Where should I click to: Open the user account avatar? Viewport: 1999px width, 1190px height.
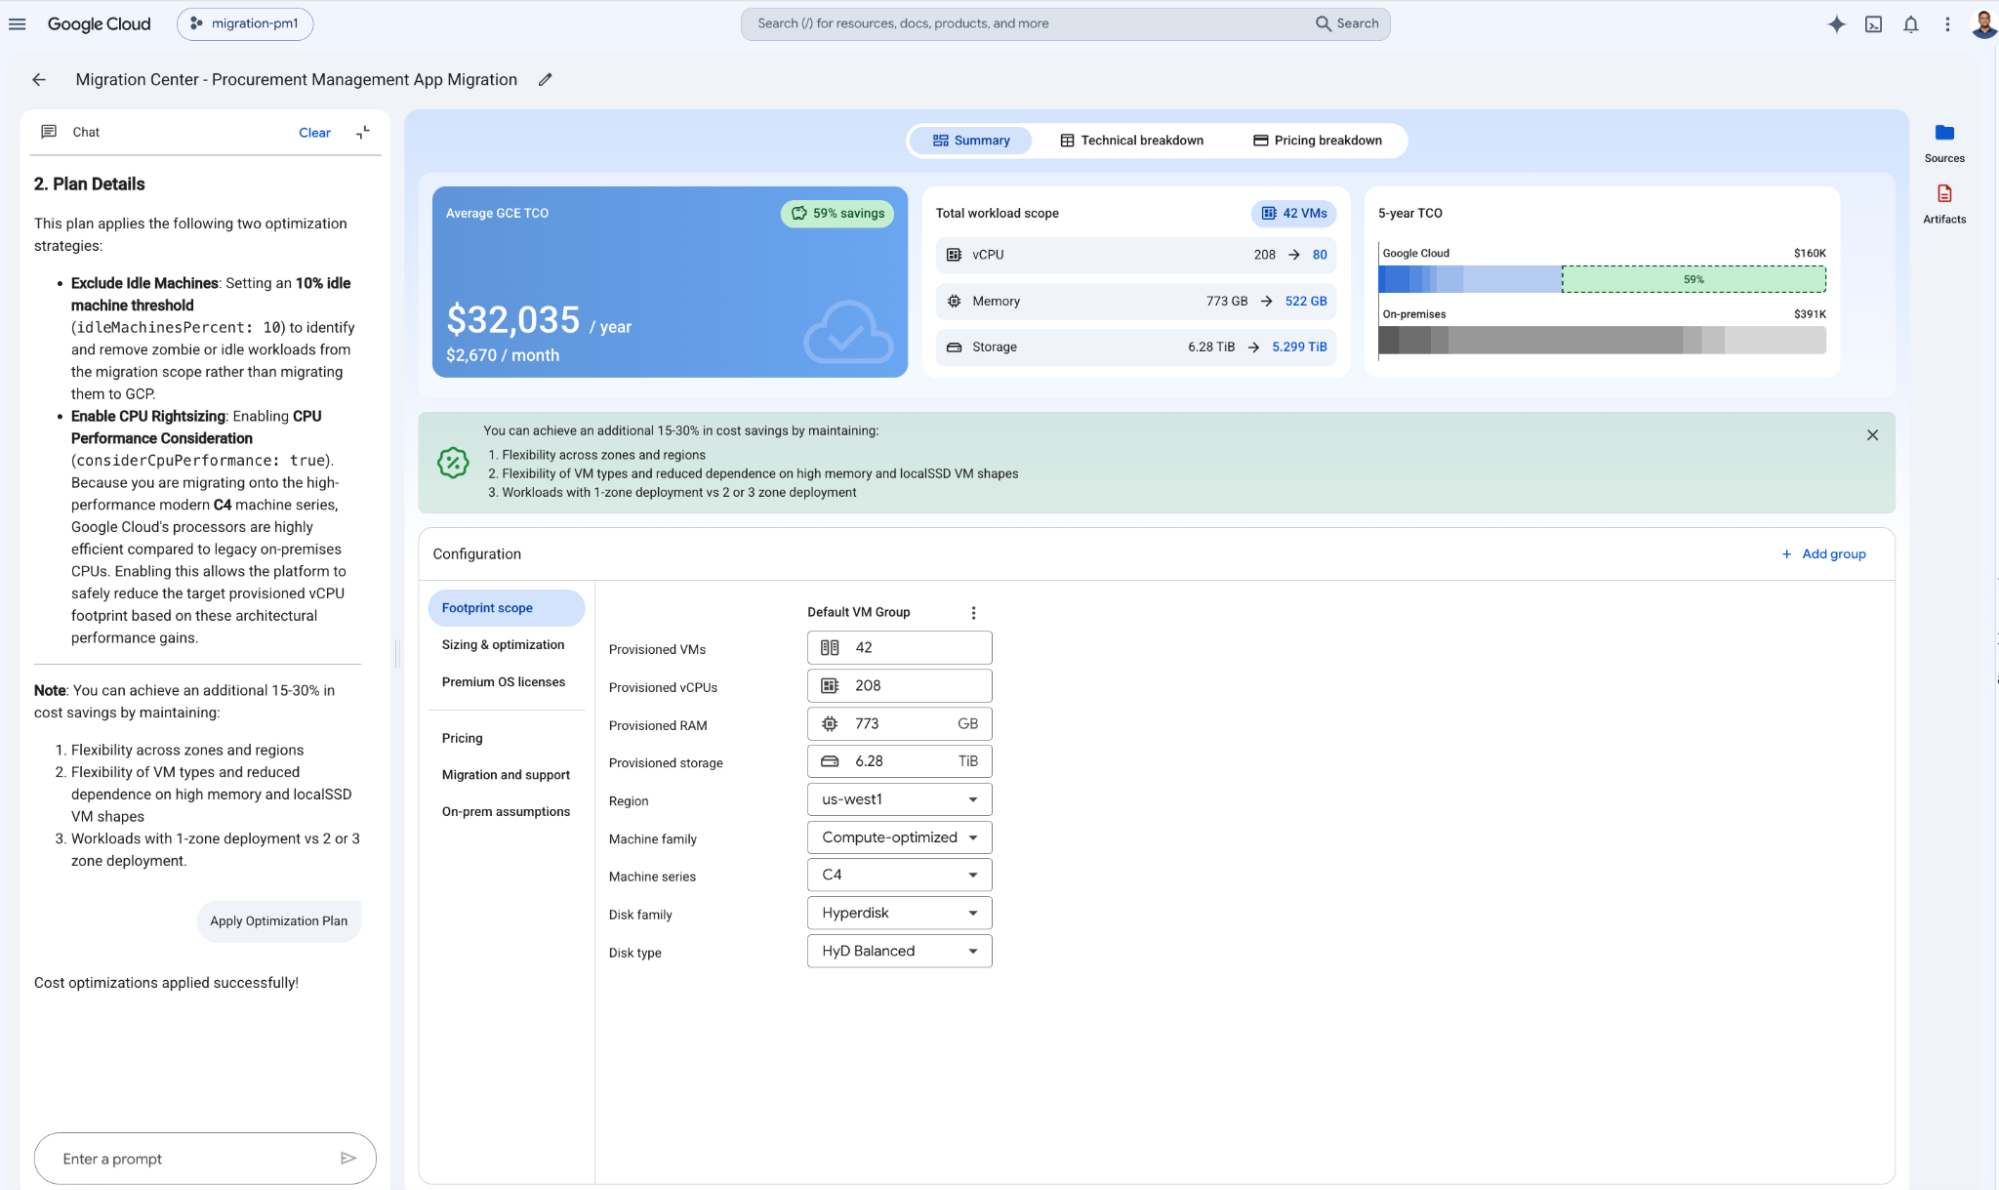(1984, 24)
